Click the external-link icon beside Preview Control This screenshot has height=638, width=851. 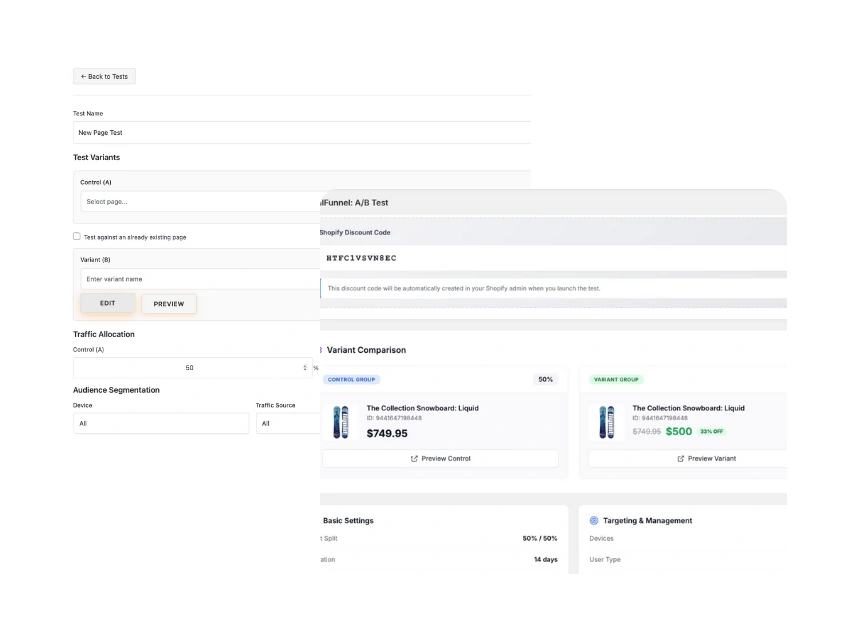[x=415, y=459]
